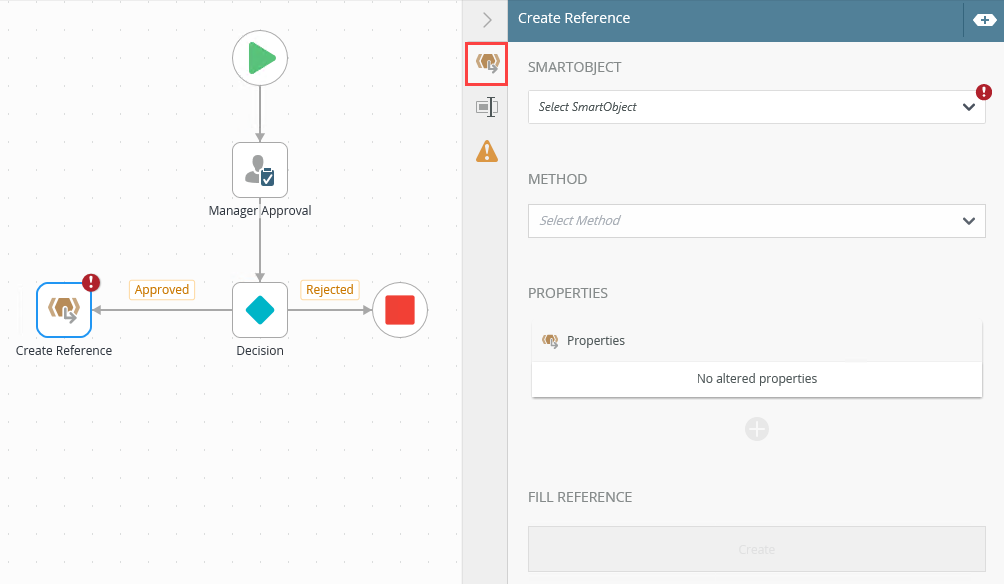
Task: Click the error badge on Create Reference step
Action: click(x=91, y=282)
